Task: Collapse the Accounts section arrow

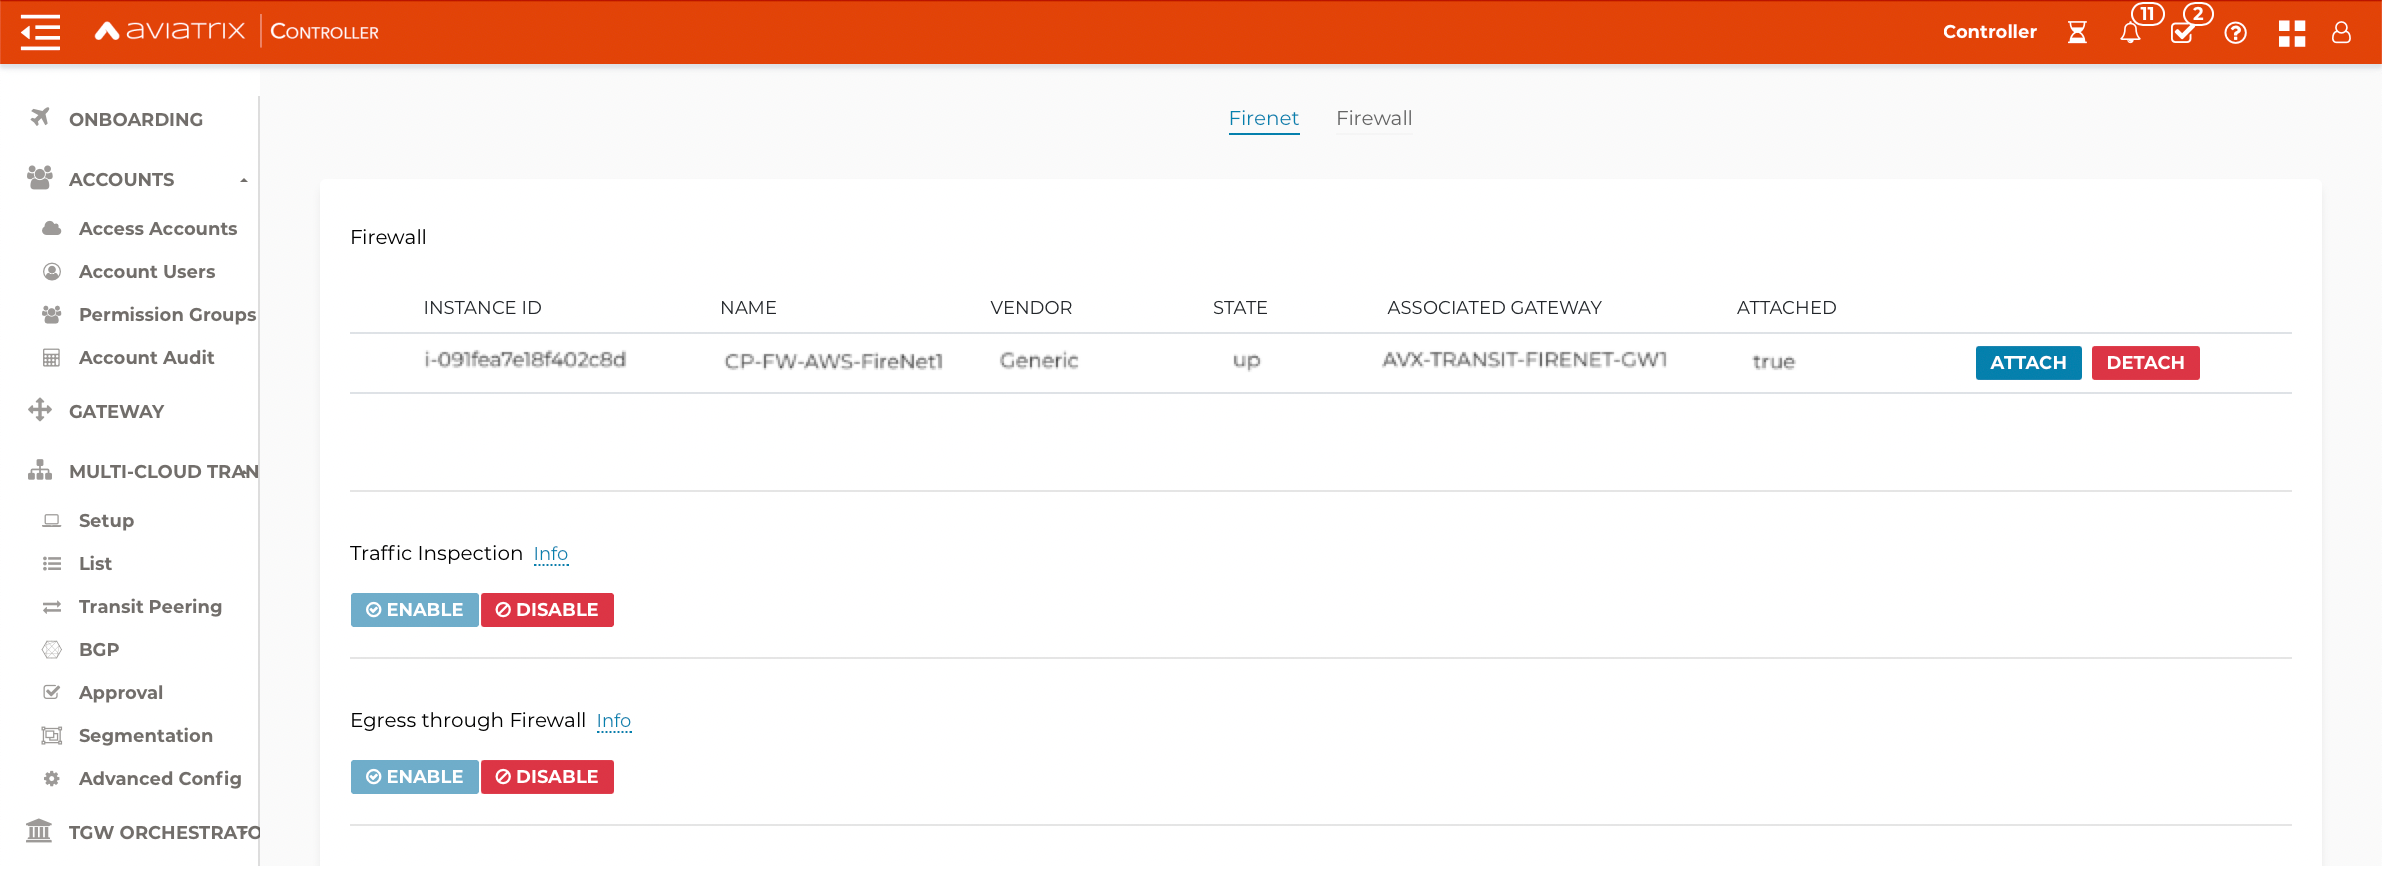Action: pos(243,180)
